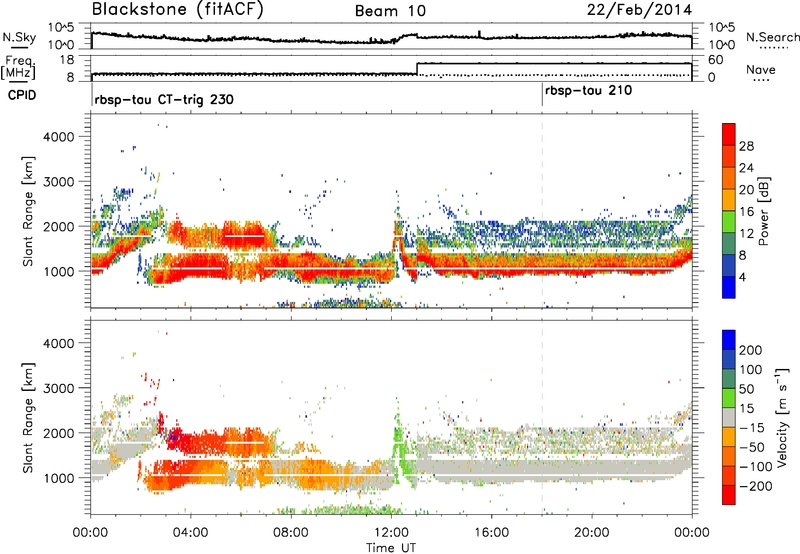This screenshot has width=800, height=554.
Task: Click the 'rbsp-tau 210' text
Action: pos(588,91)
